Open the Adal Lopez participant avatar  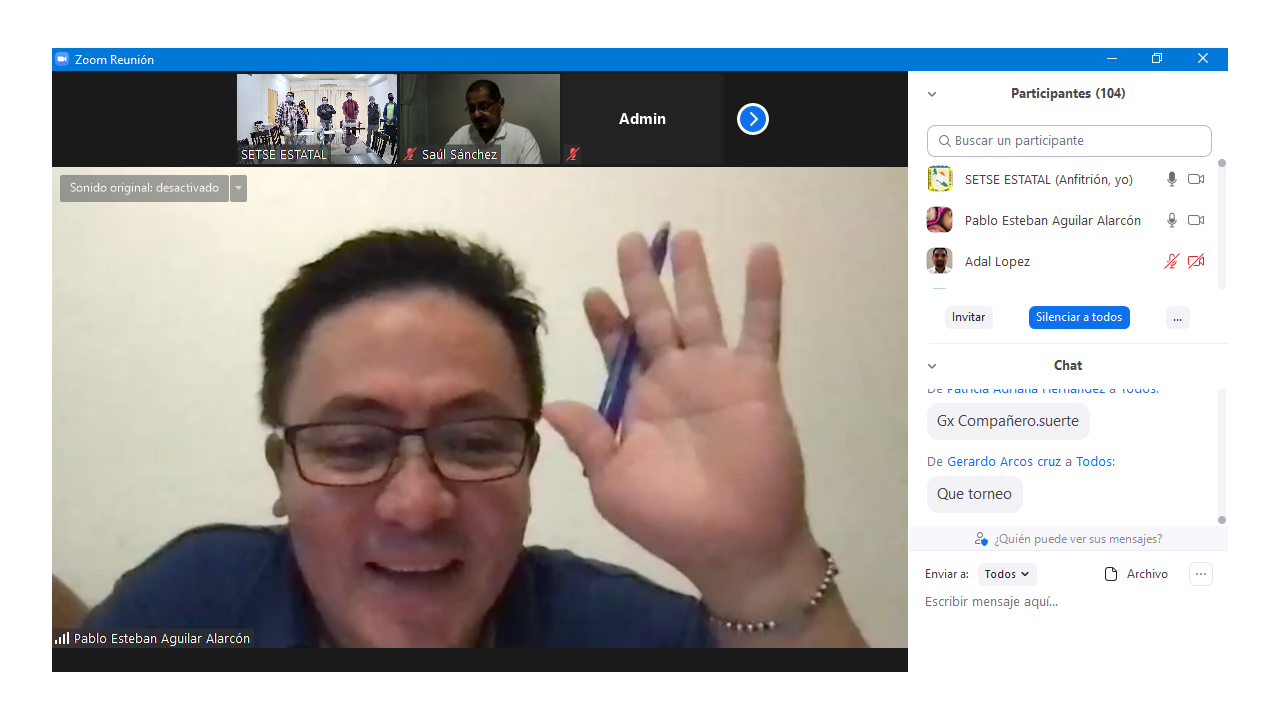[939, 261]
